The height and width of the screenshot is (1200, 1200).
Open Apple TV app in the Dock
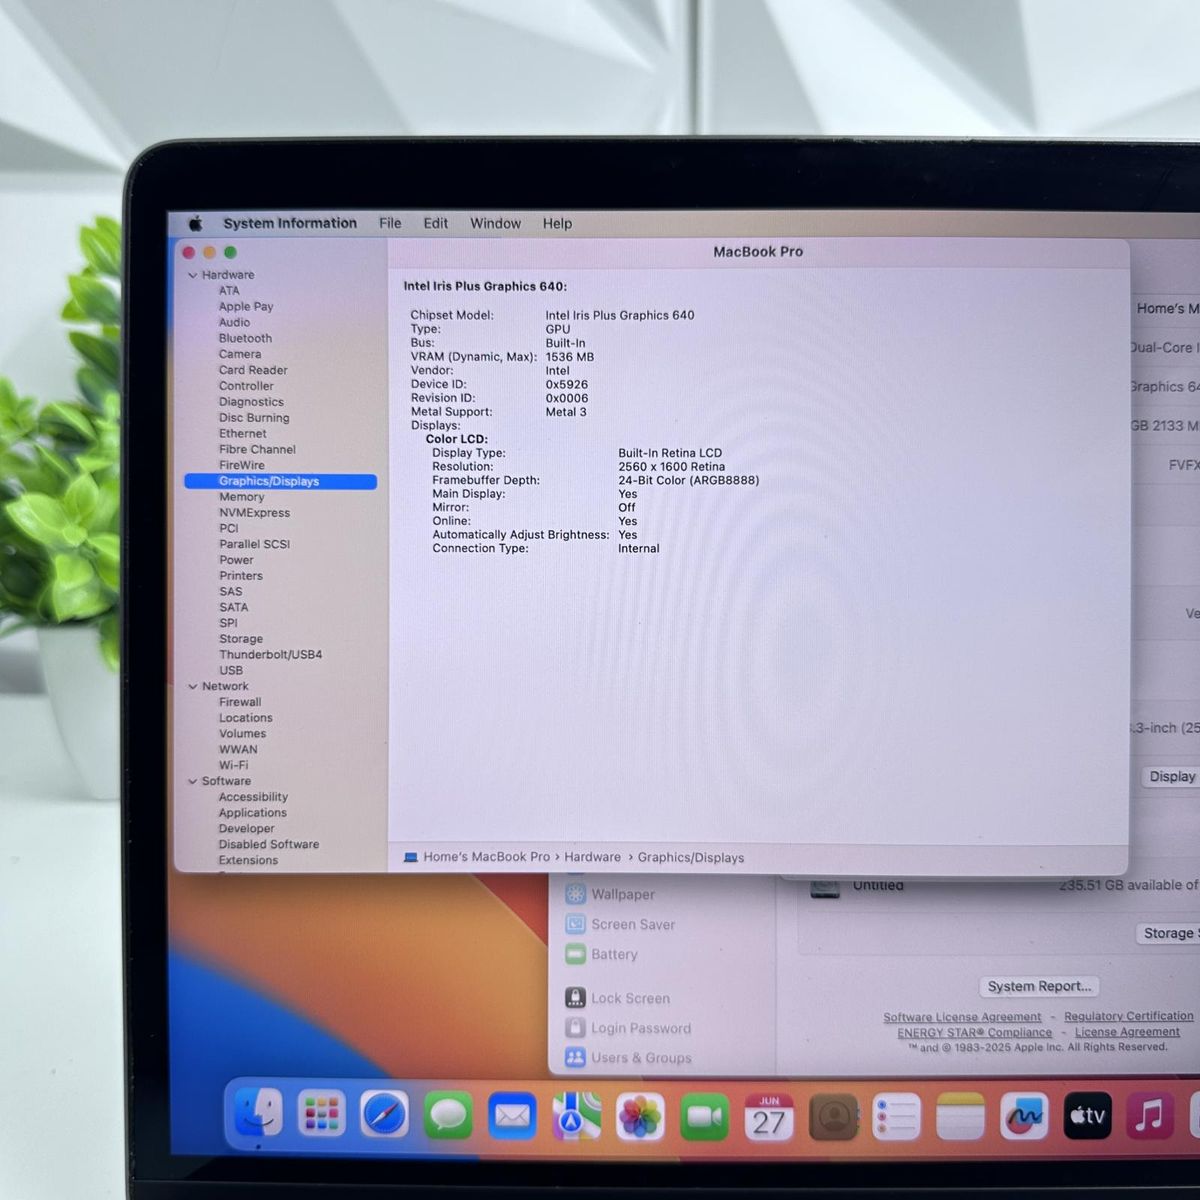point(1088,1115)
